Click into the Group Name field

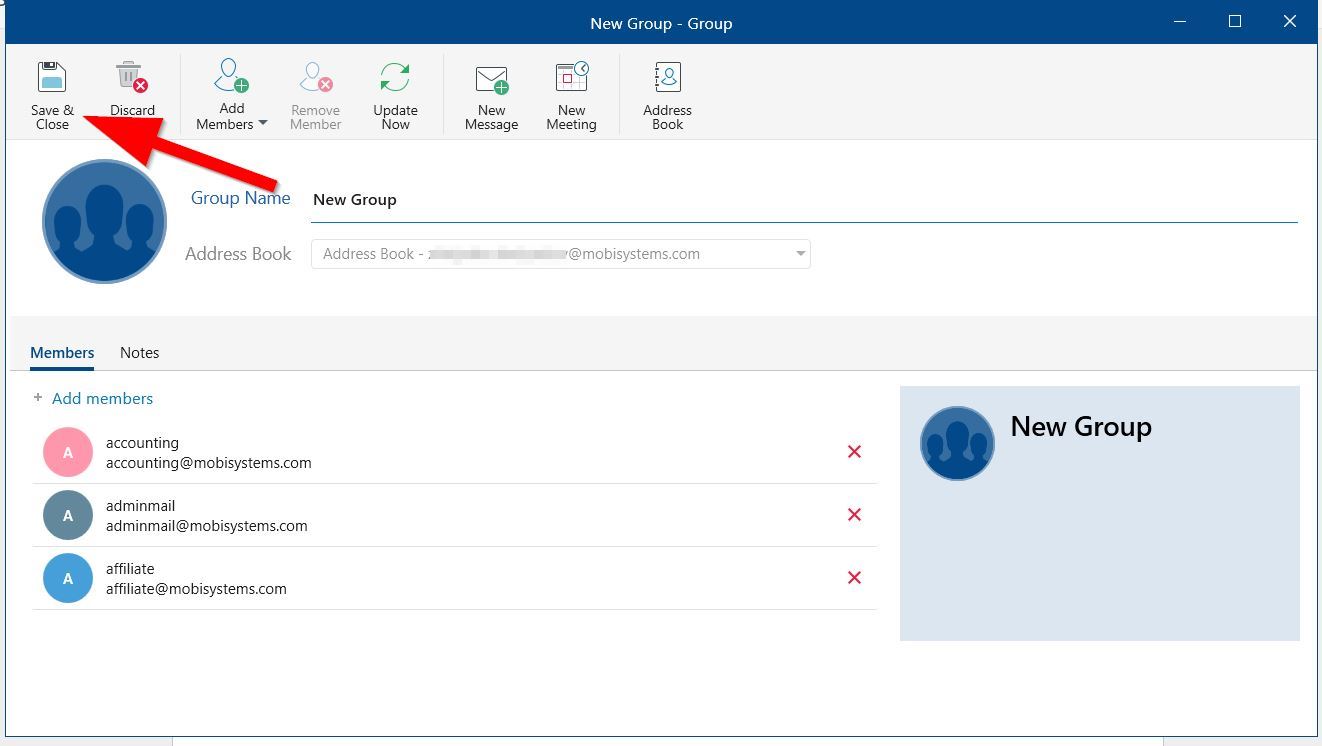[x=804, y=200]
